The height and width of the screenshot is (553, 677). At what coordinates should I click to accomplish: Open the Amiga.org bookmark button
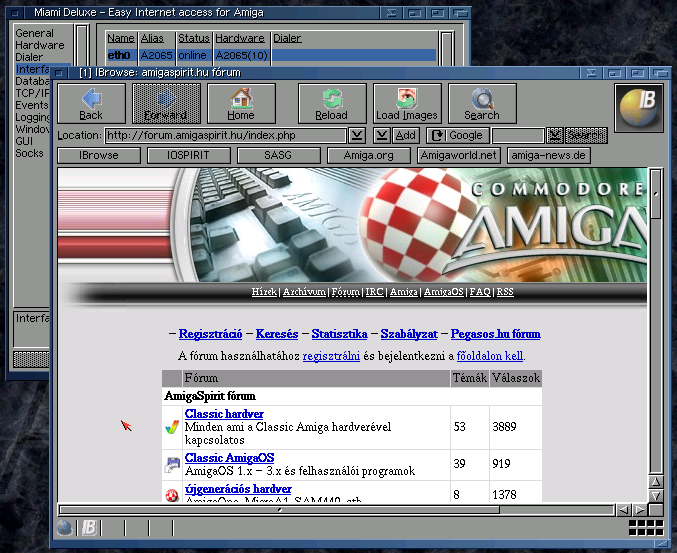click(x=369, y=155)
